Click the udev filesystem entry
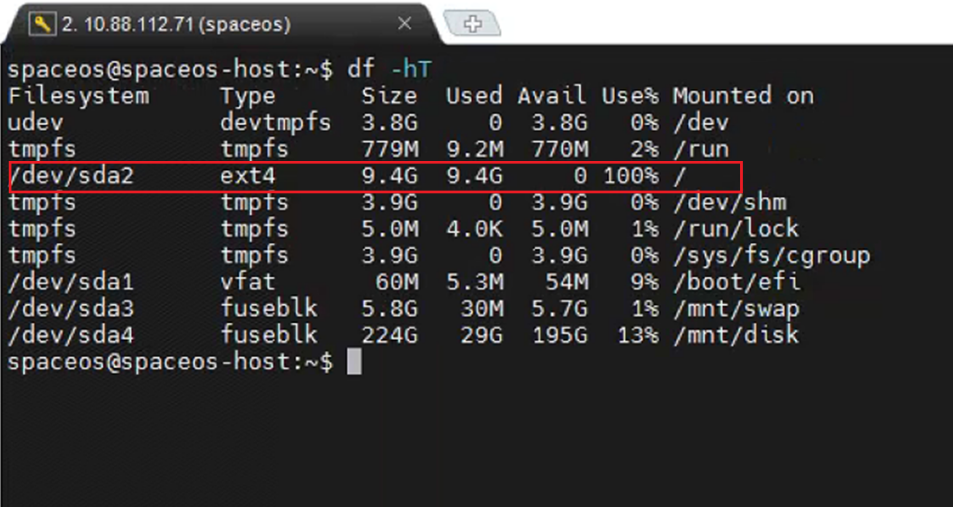The width and height of the screenshot is (953, 507). [36, 123]
